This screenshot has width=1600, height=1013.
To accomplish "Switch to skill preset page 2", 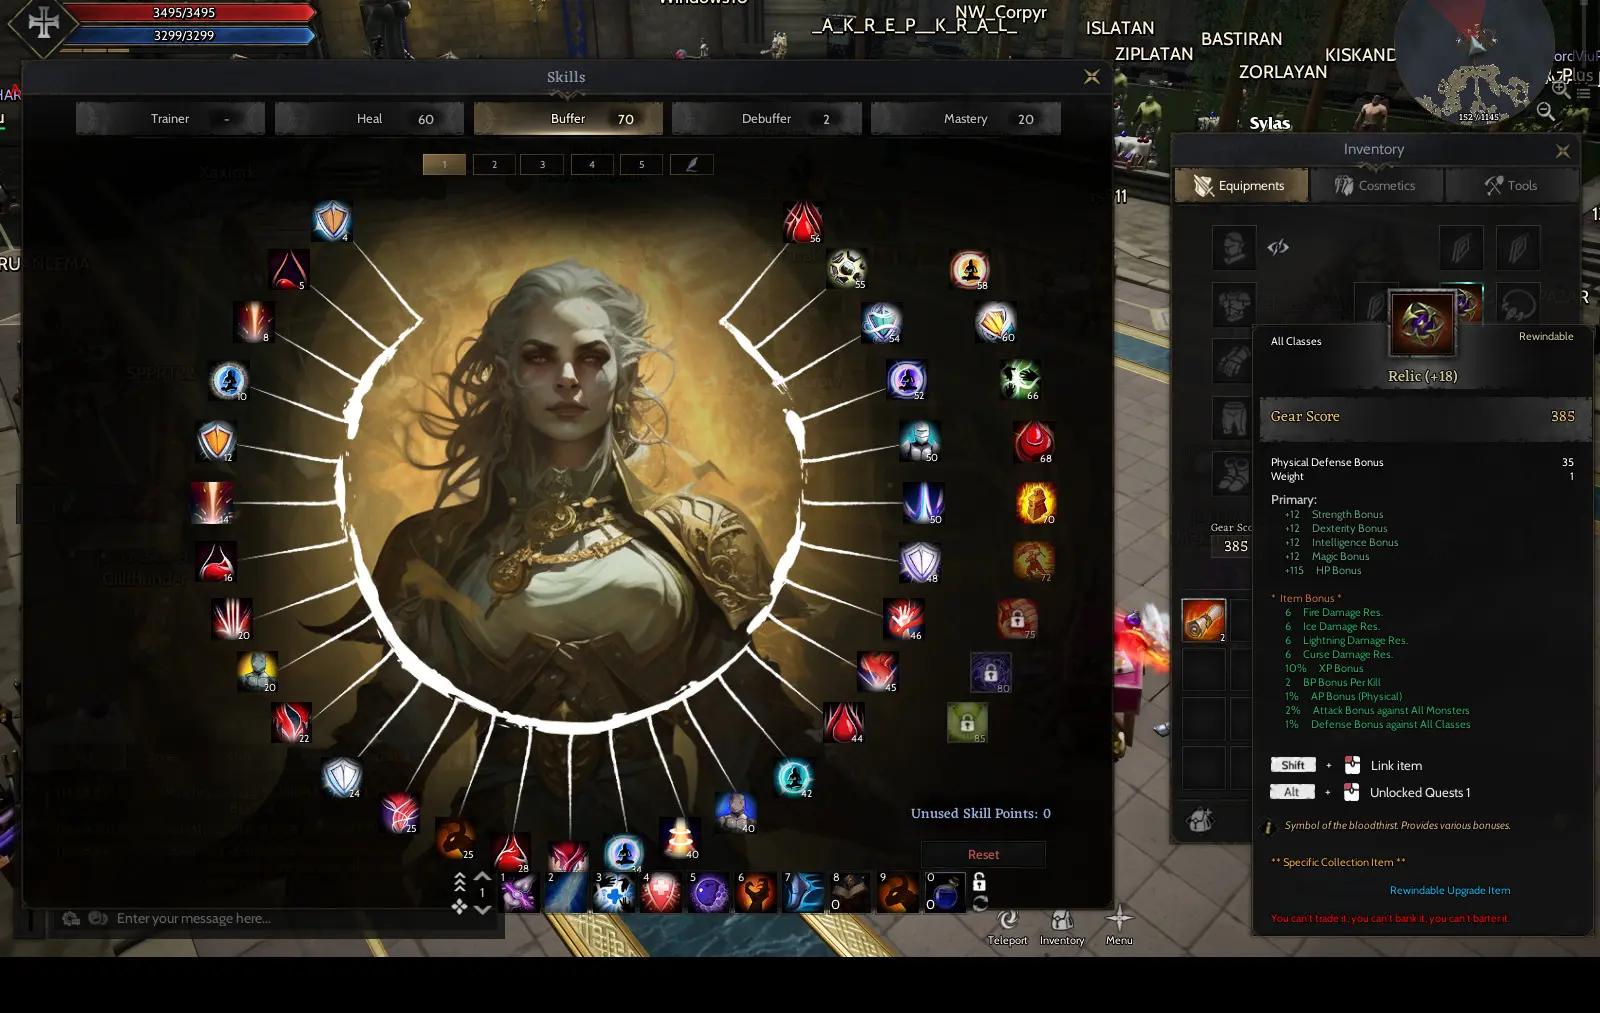I will [493, 164].
